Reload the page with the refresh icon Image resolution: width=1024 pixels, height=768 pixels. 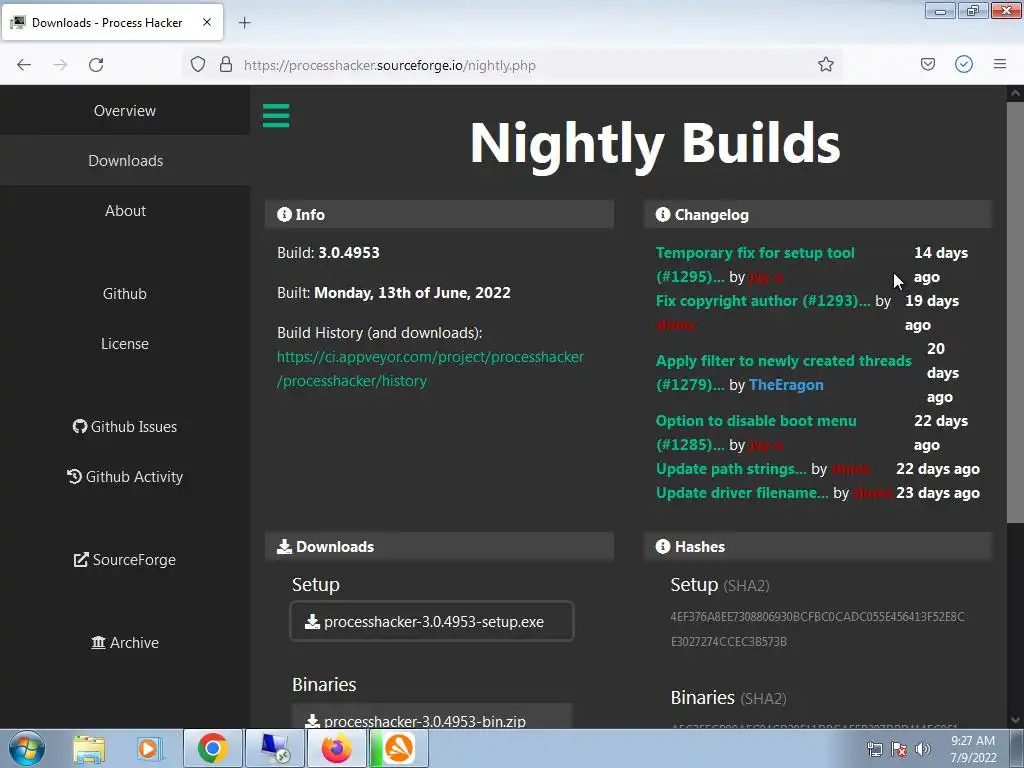pyautogui.click(x=96, y=65)
